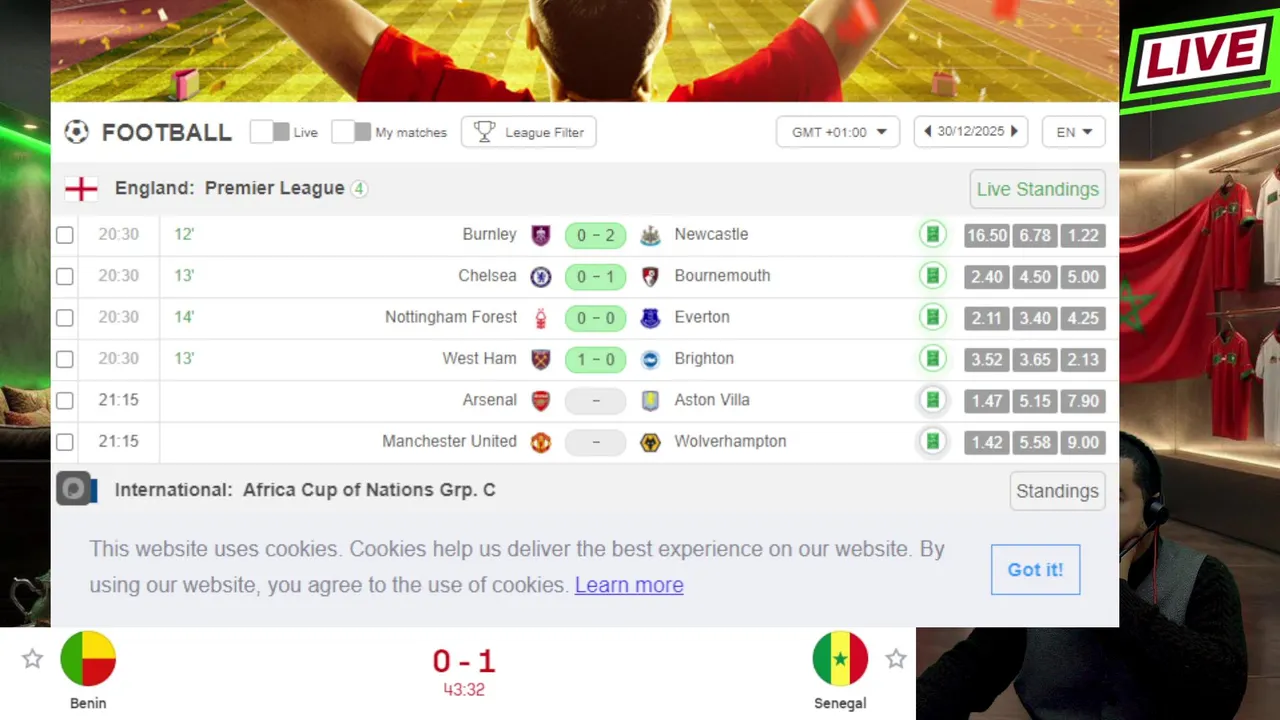Open the GMT +01:00 timezone dropdown
The width and height of the screenshot is (1280, 720).
838,132
